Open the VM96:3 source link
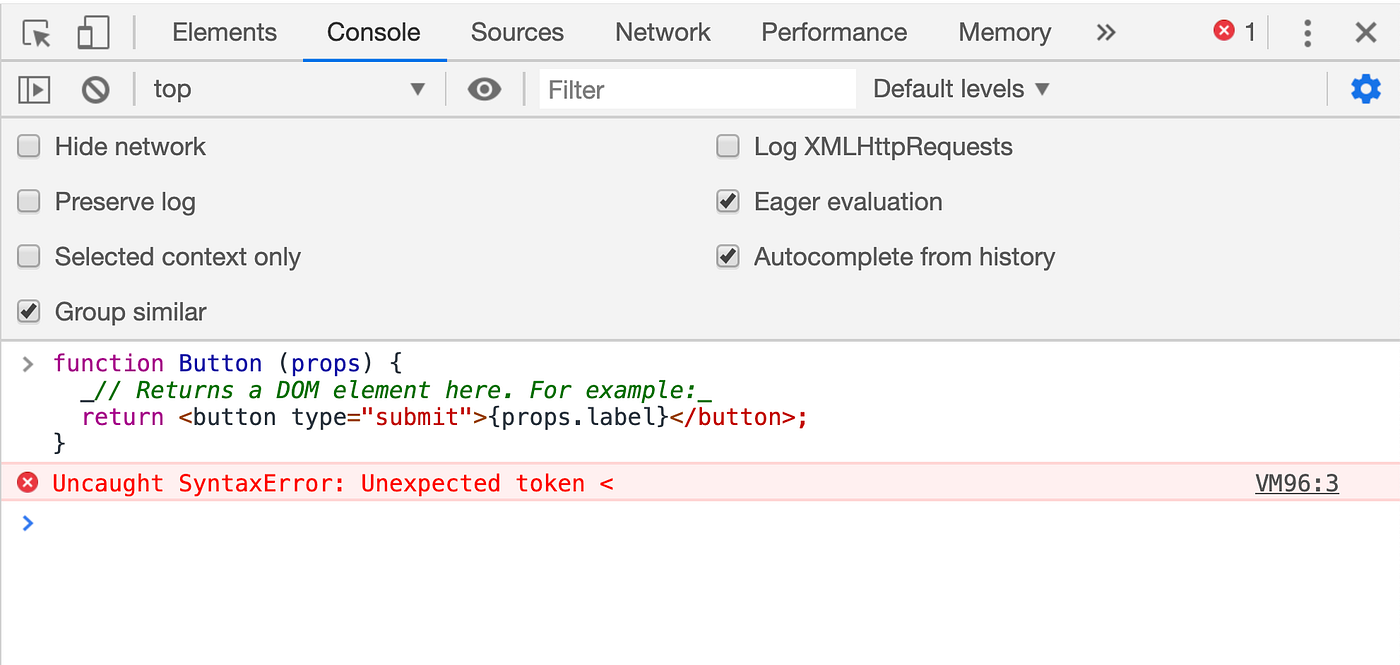The height and width of the screenshot is (665, 1400). tap(1296, 483)
